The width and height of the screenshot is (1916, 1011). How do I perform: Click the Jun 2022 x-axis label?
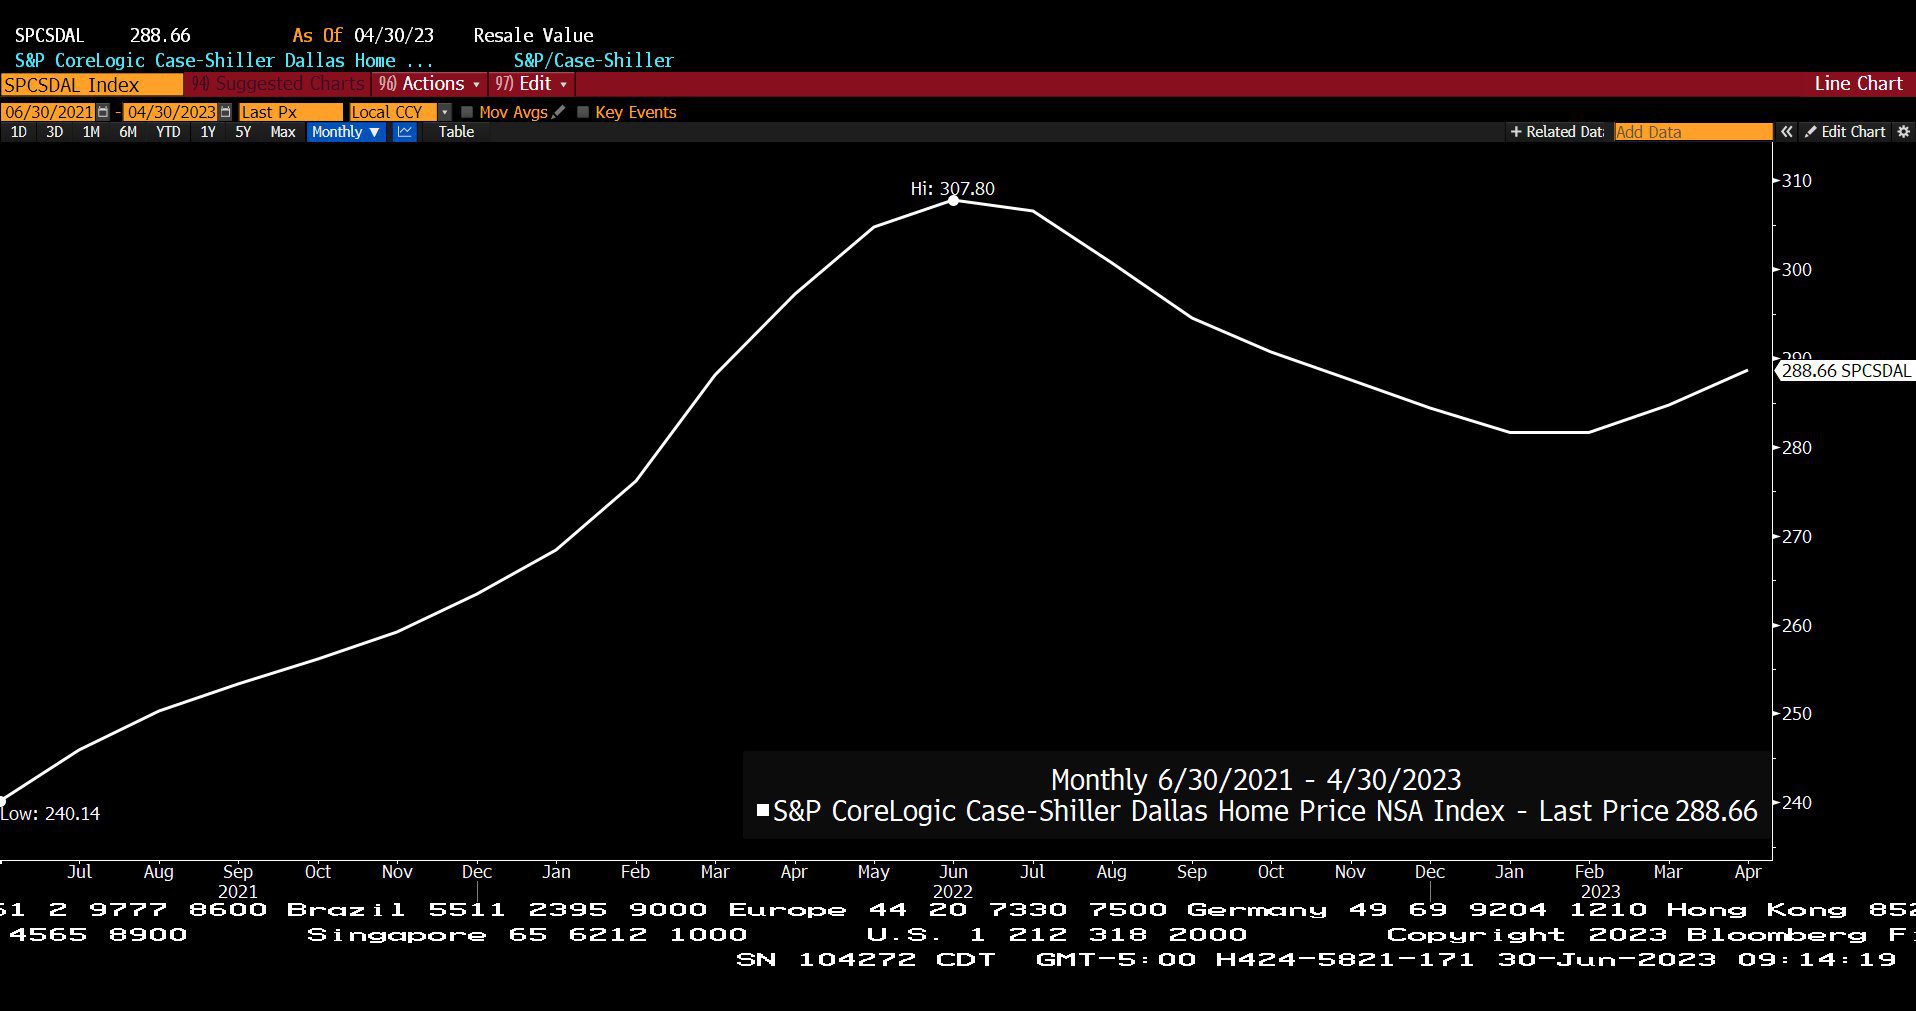[x=953, y=881]
